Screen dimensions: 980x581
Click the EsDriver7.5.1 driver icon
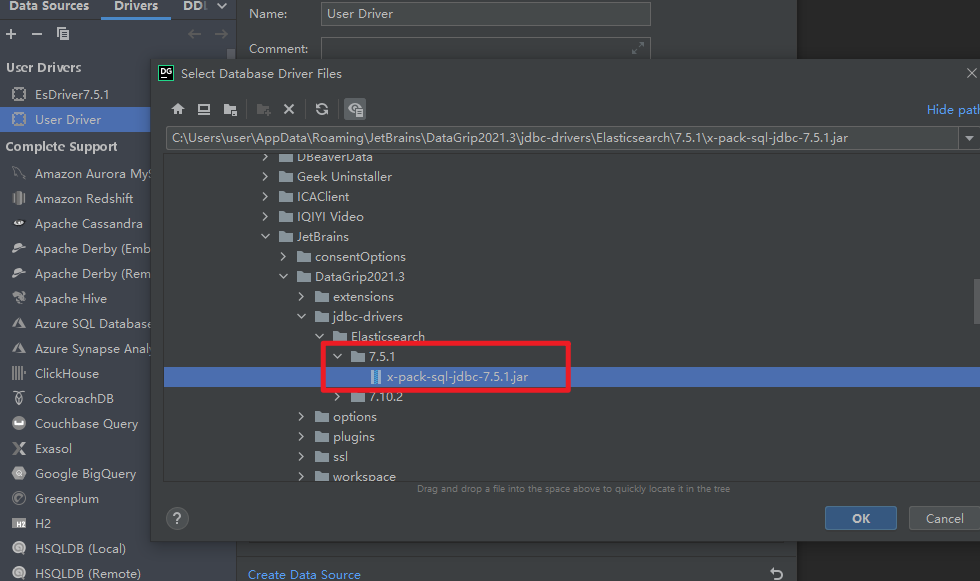[x=19, y=94]
